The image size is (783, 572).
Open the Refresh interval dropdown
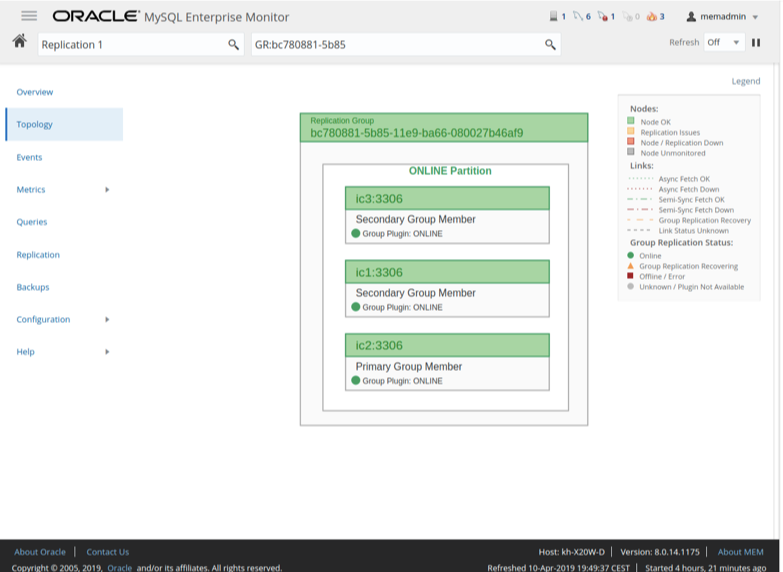pos(724,42)
